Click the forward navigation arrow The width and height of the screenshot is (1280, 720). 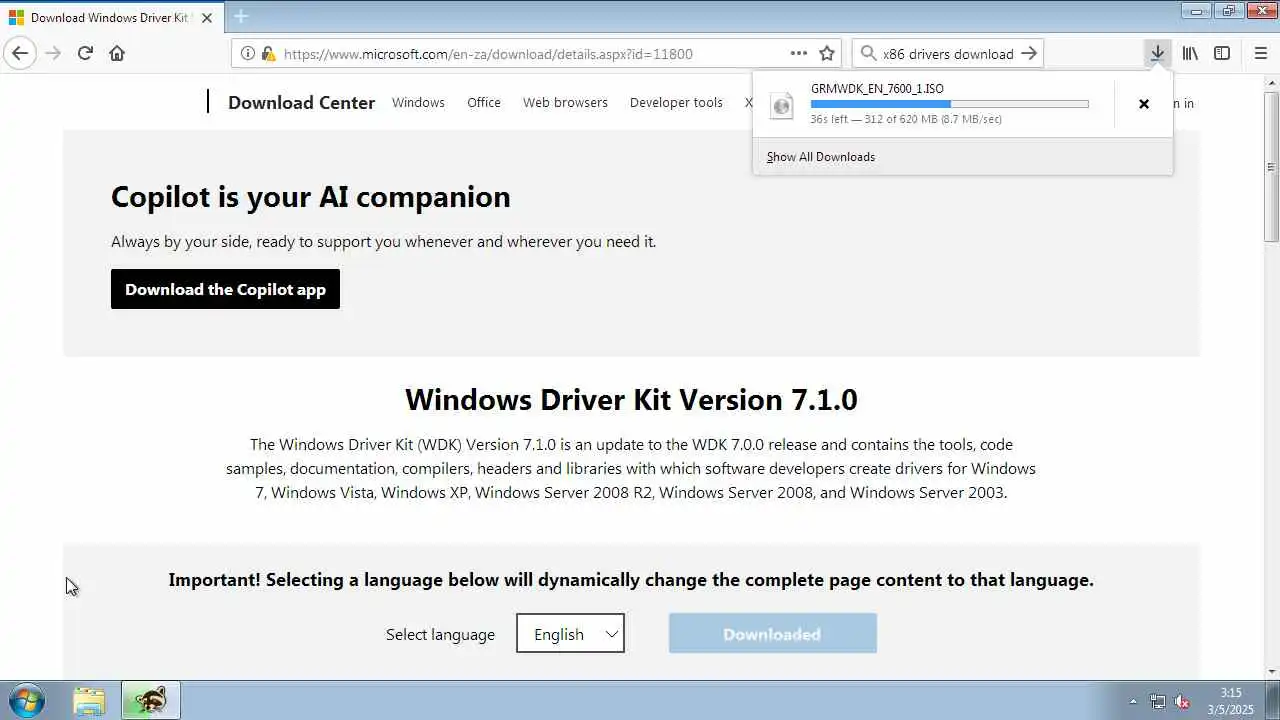[53, 54]
